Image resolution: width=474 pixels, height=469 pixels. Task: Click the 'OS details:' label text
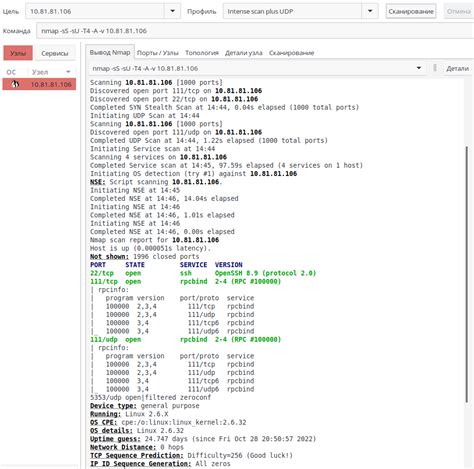coord(111,431)
